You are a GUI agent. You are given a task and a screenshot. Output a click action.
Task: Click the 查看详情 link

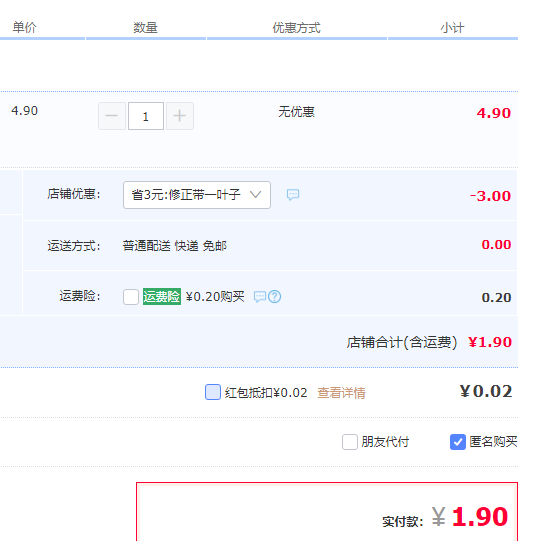tap(341, 393)
